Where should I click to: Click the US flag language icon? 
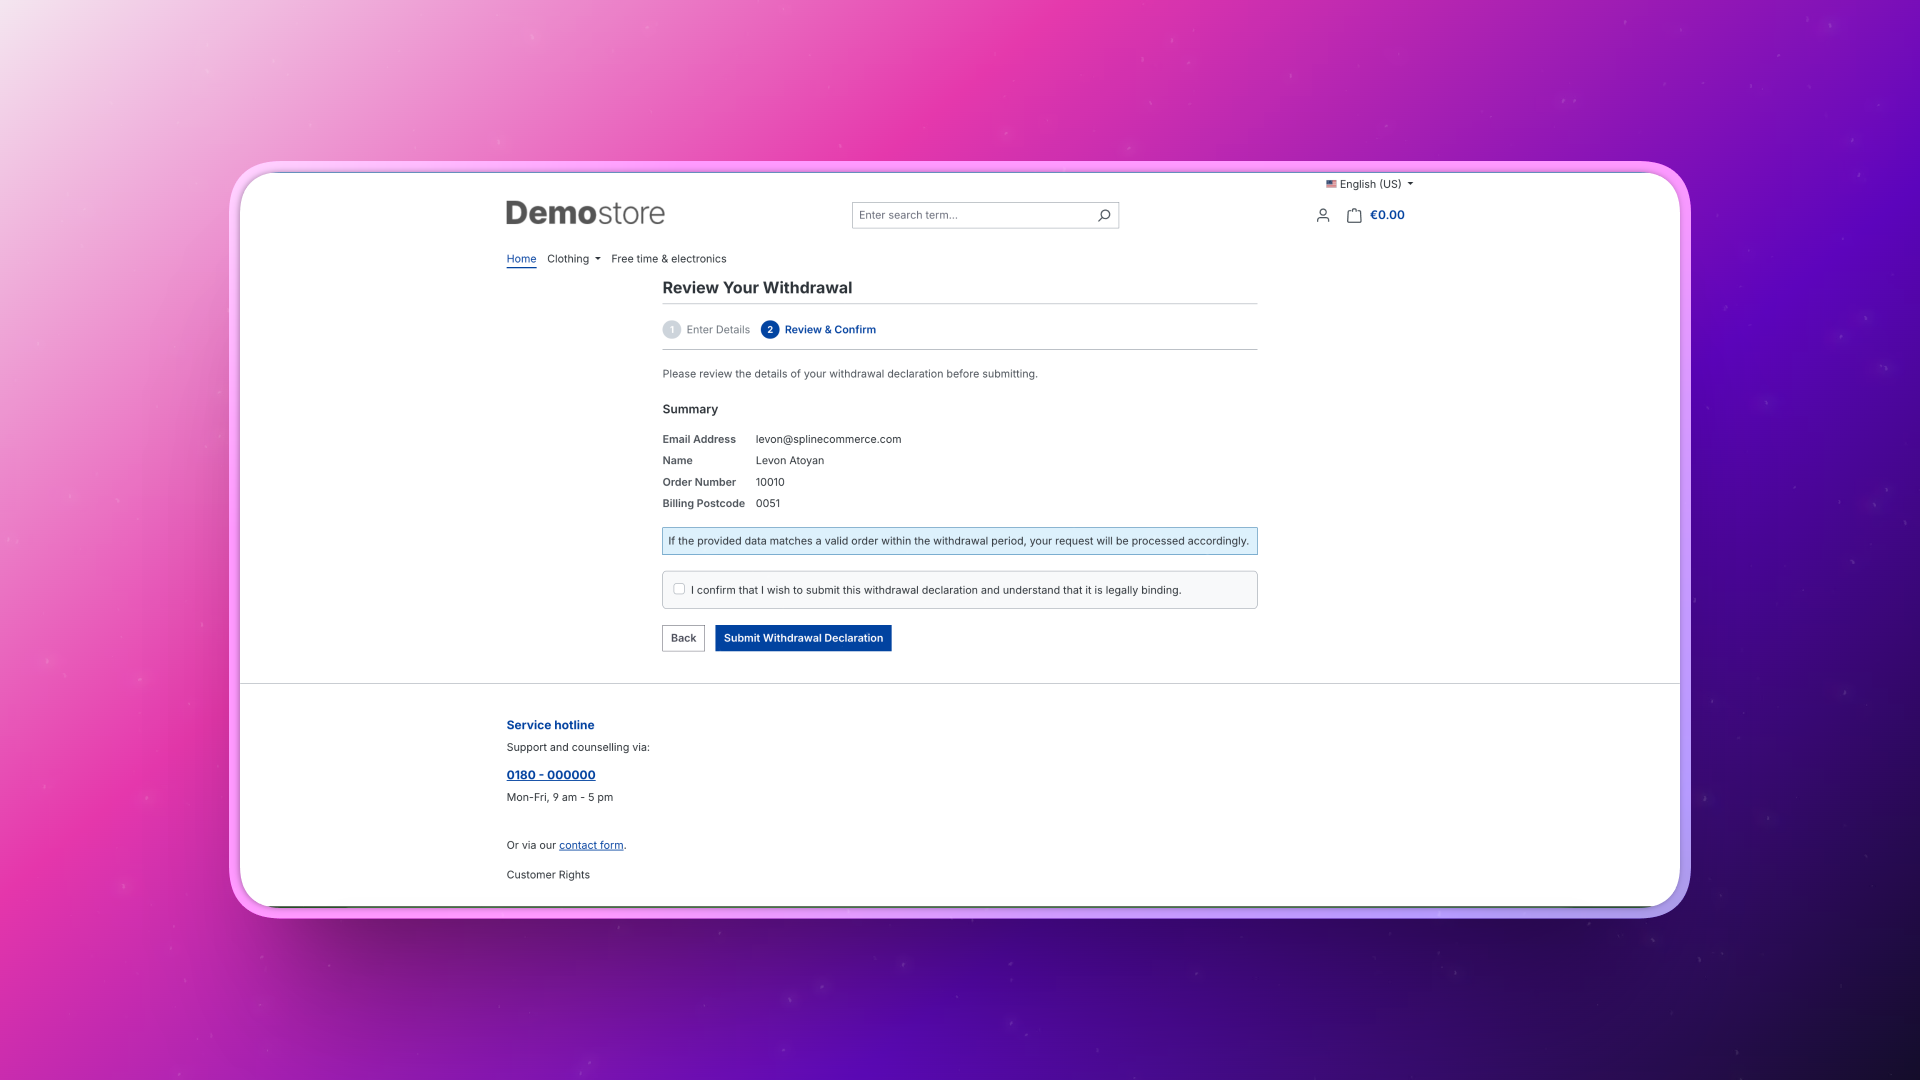[1331, 184]
